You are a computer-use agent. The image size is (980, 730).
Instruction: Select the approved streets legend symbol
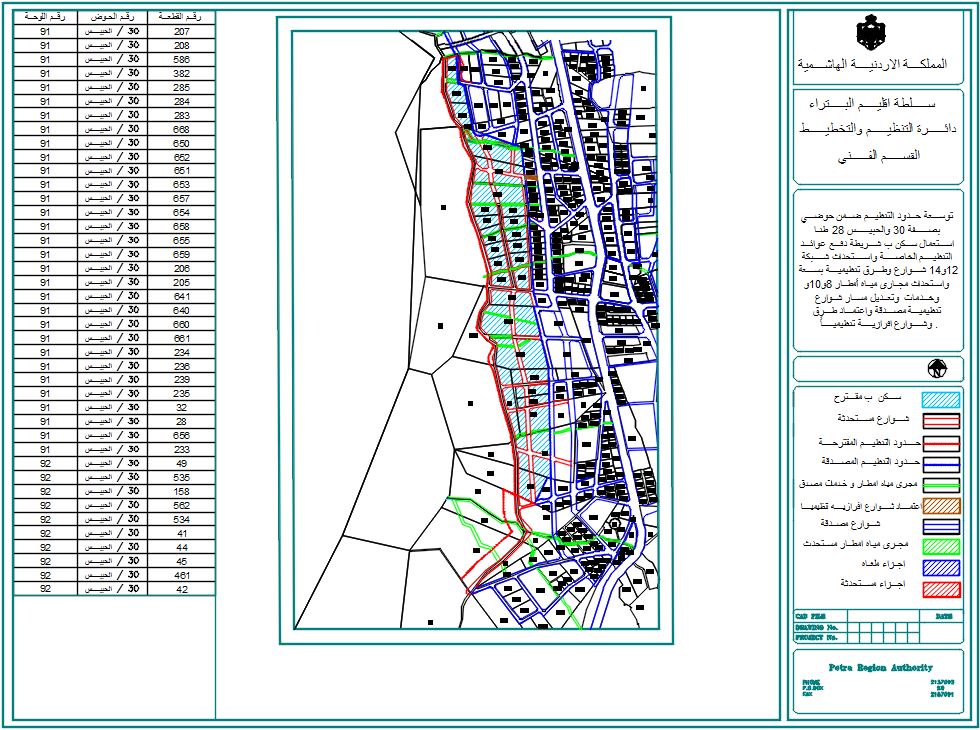[940, 525]
